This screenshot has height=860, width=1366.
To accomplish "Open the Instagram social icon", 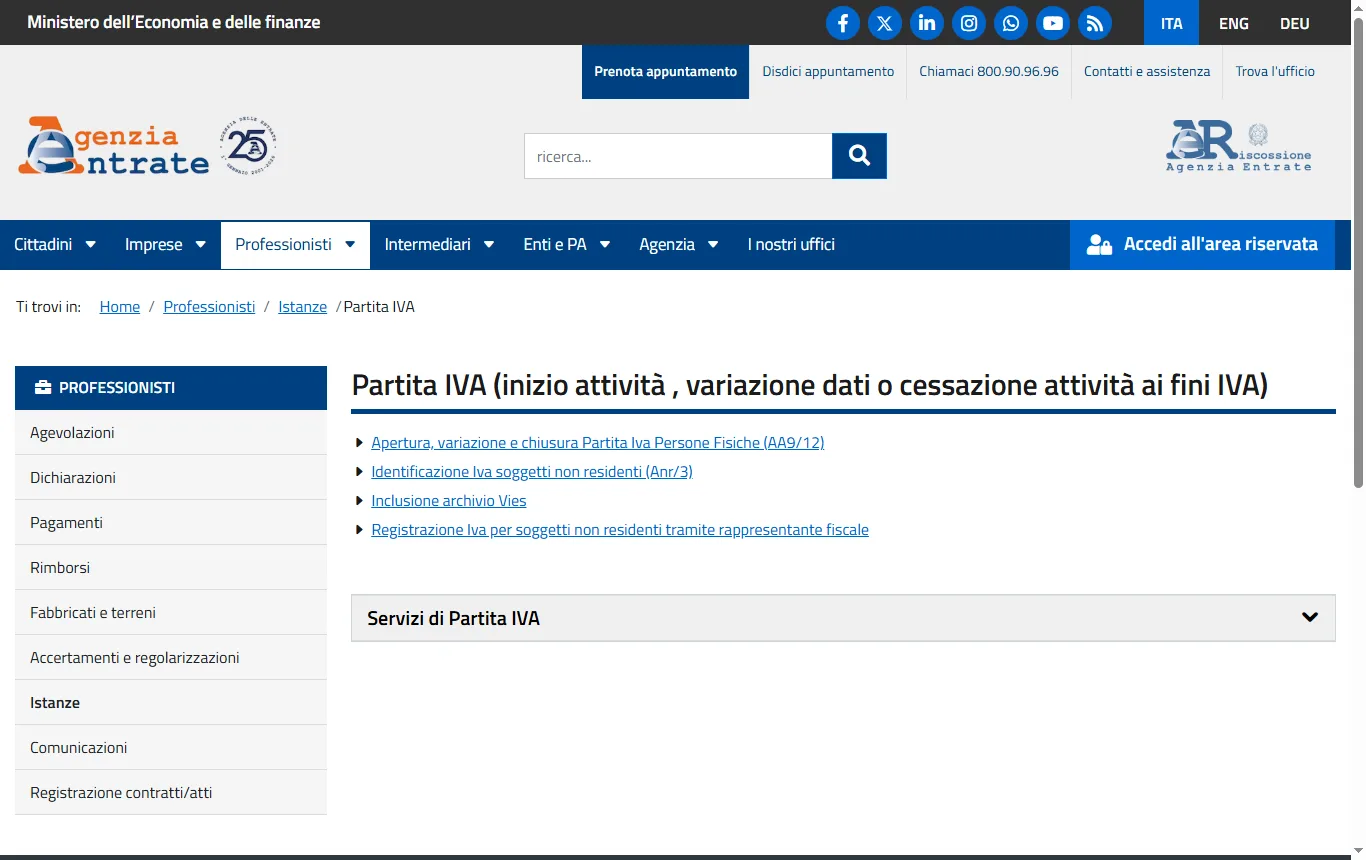I will tap(969, 23).
